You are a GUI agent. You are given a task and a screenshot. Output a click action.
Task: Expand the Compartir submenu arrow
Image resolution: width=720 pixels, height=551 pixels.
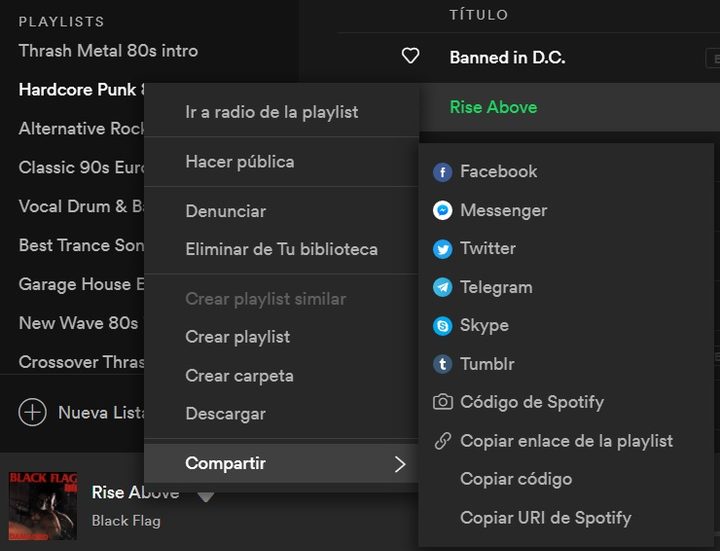(x=399, y=464)
